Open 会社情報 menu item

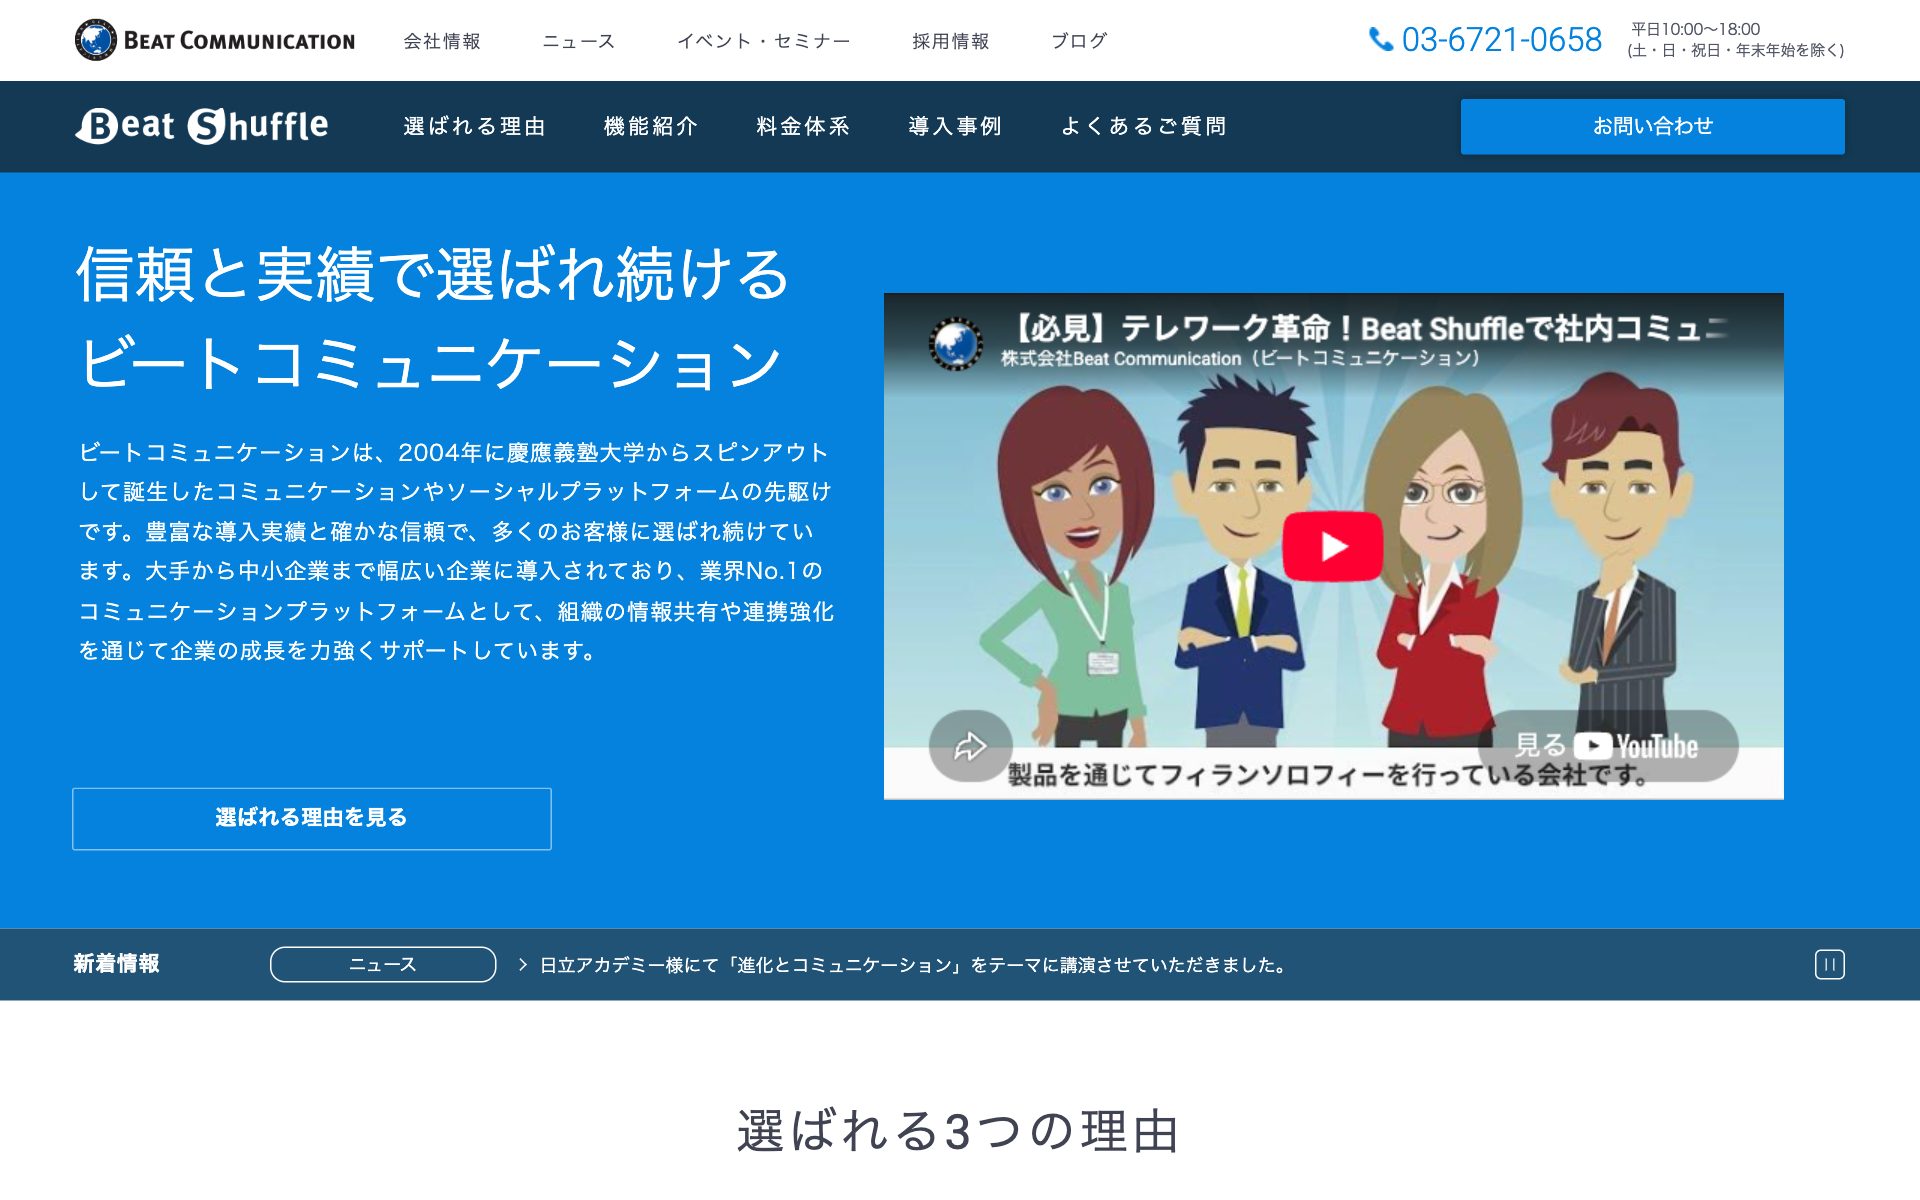pyautogui.click(x=442, y=41)
